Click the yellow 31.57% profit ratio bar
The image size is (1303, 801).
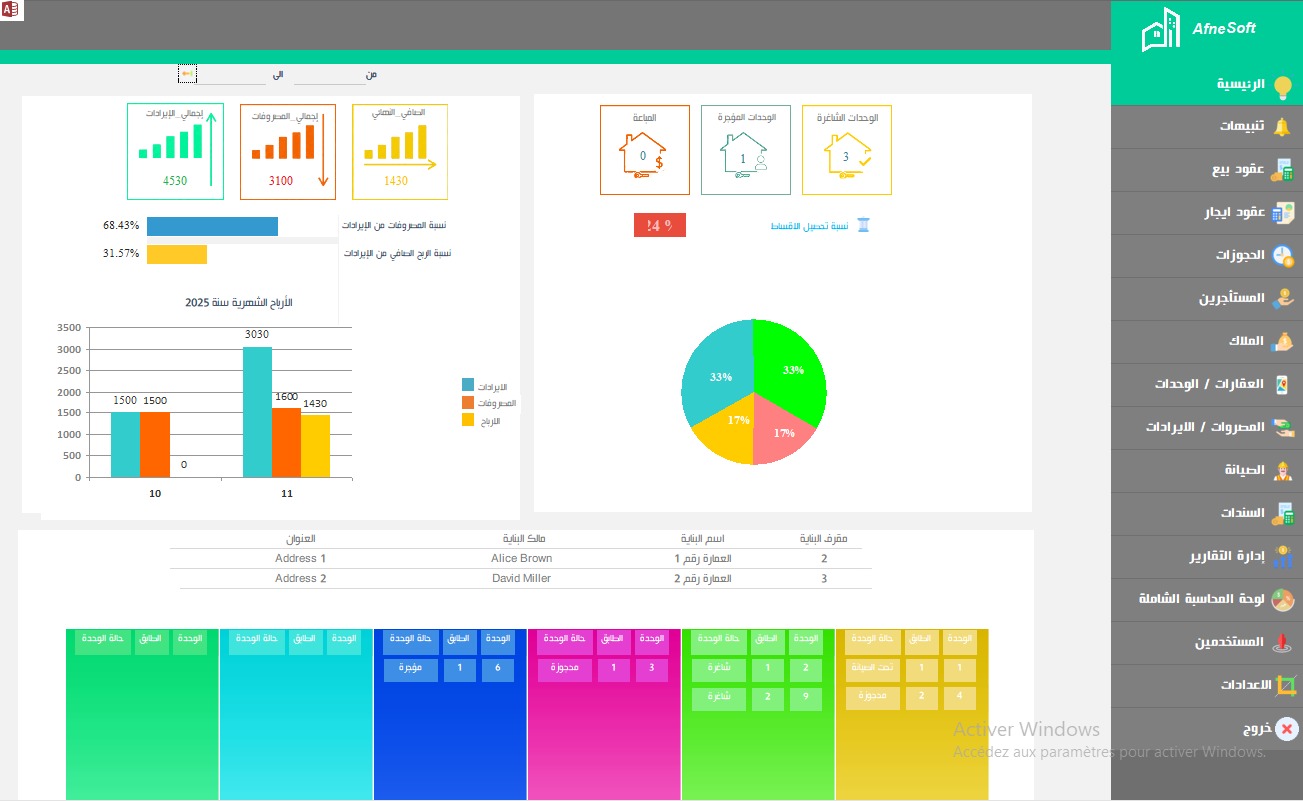click(177, 255)
